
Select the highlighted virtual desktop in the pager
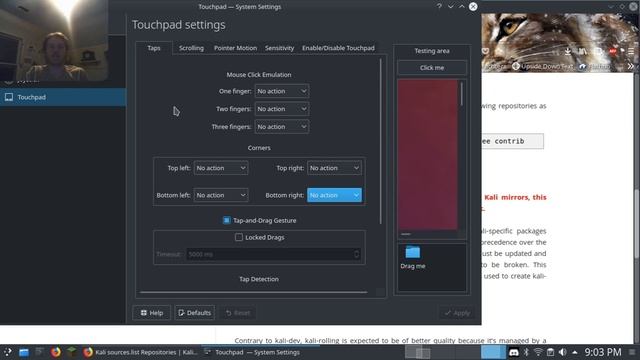pyautogui.click(x=493, y=352)
